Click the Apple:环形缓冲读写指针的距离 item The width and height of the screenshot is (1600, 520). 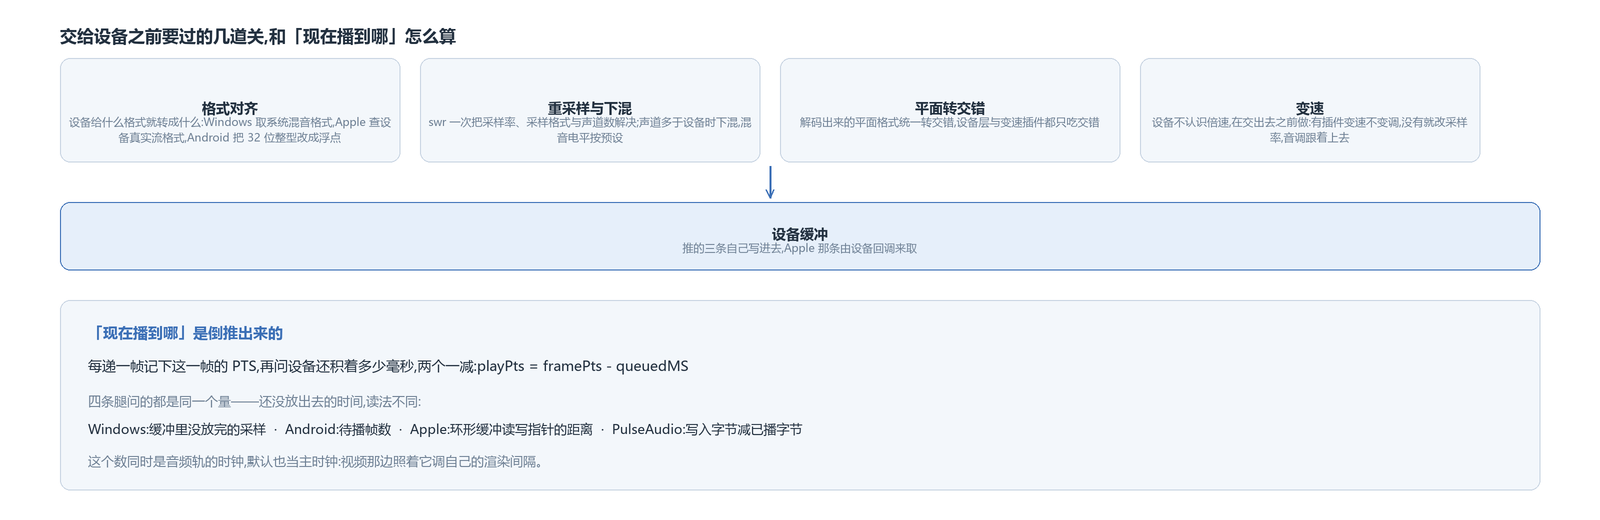(501, 430)
